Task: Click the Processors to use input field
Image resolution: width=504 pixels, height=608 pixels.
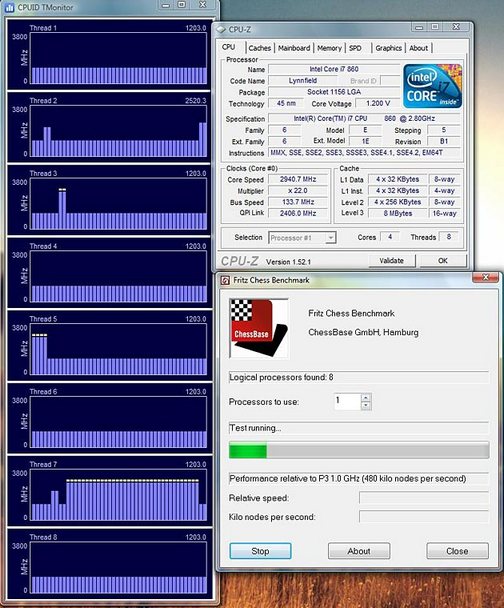Action: (348, 401)
